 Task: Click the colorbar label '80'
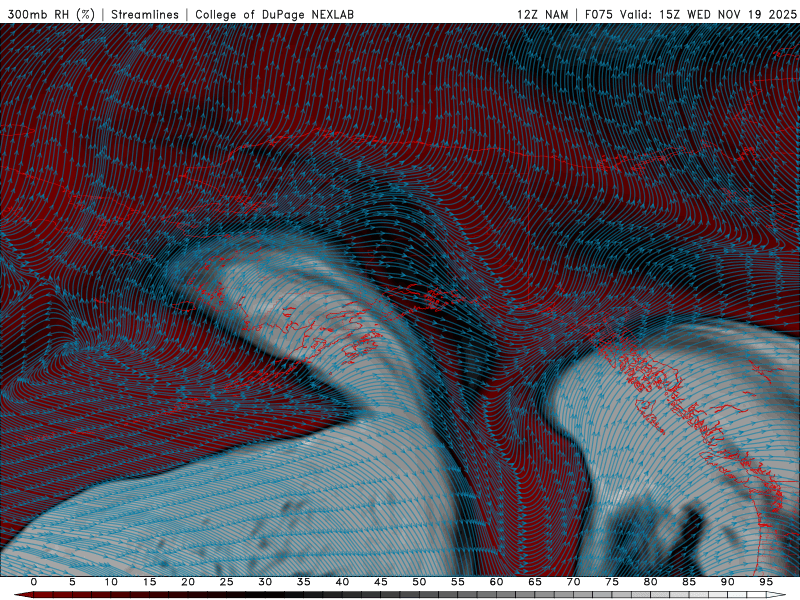651,582
